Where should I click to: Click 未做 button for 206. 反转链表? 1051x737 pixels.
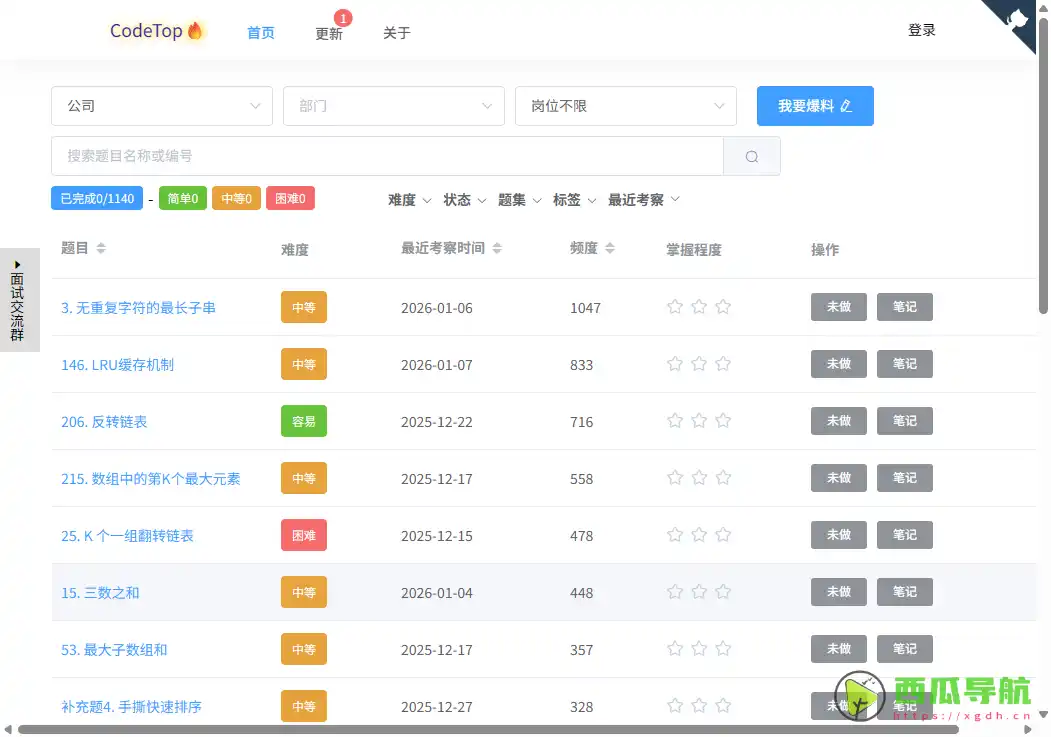click(838, 421)
